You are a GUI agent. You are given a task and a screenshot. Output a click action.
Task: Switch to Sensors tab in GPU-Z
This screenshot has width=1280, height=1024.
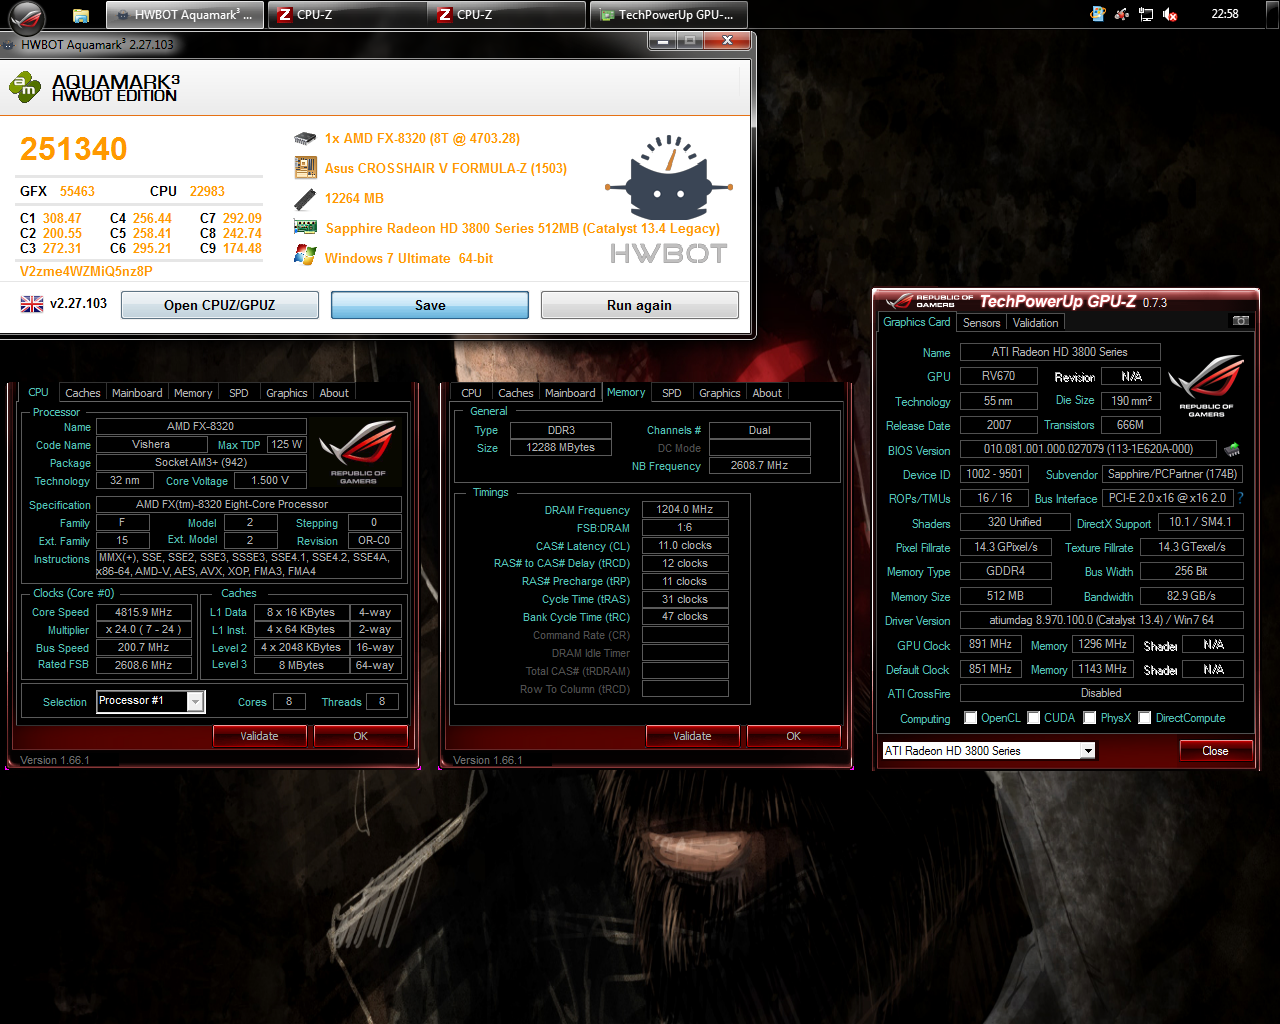[981, 323]
